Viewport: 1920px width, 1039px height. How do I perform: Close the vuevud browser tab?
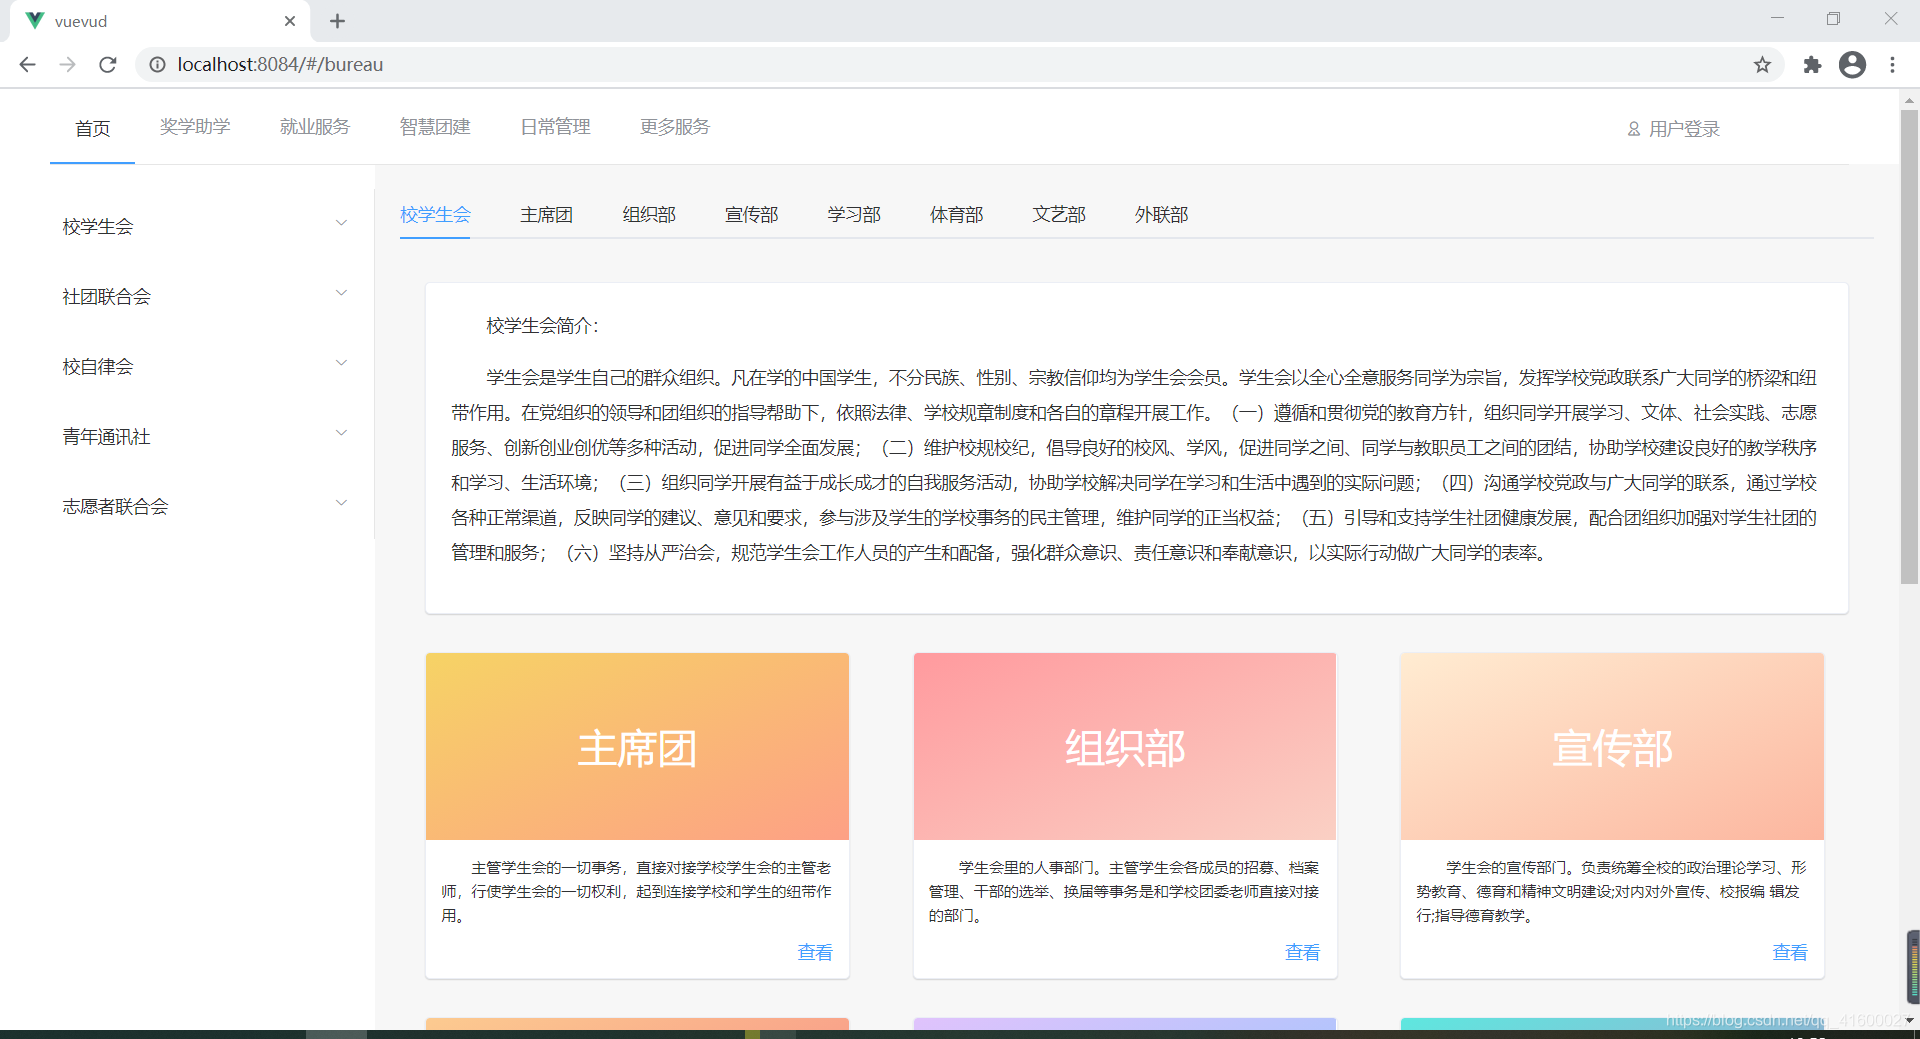coord(290,21)
